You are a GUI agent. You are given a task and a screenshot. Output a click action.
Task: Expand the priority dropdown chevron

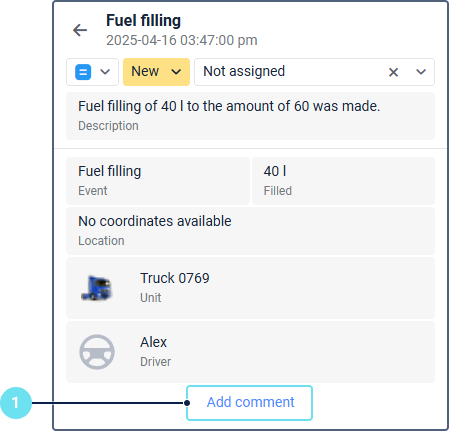tap(105, 72)
